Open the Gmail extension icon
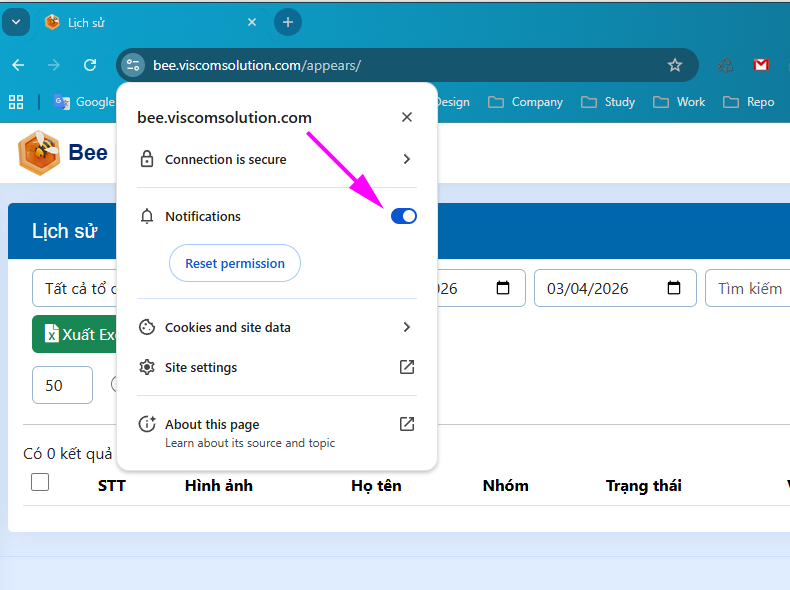 (761, 65)
